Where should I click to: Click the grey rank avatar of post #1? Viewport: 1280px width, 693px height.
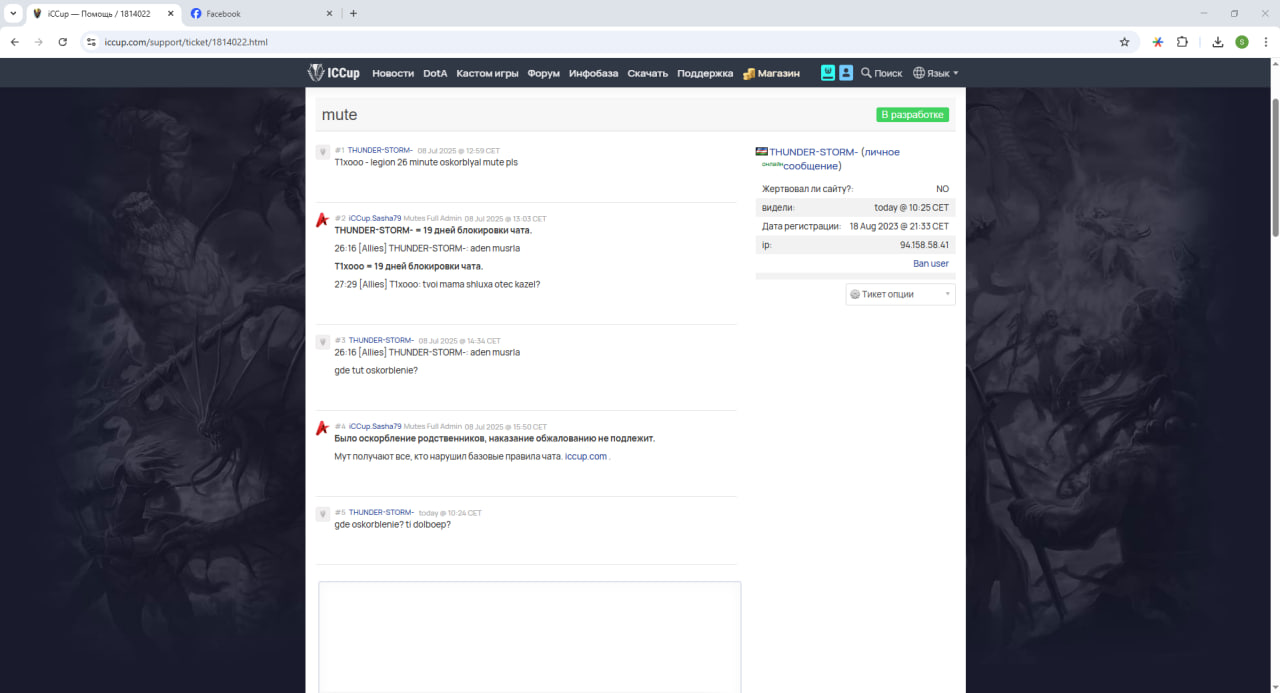(323, 152)
